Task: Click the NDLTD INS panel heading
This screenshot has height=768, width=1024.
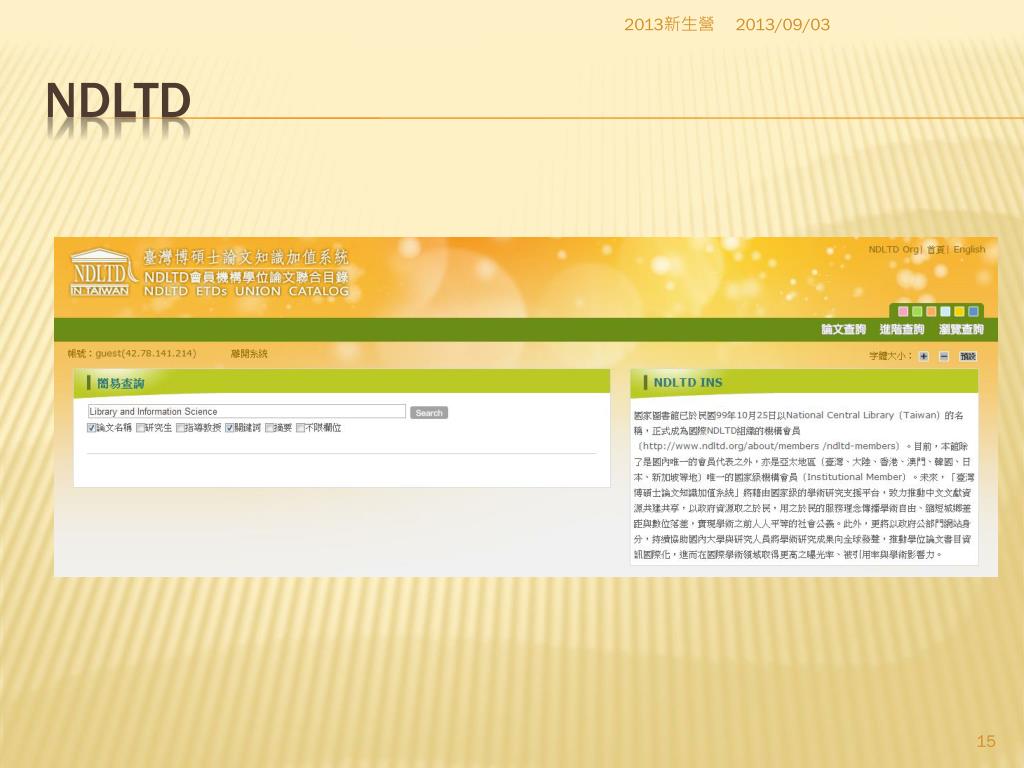Action: click(x=688, y=383)
